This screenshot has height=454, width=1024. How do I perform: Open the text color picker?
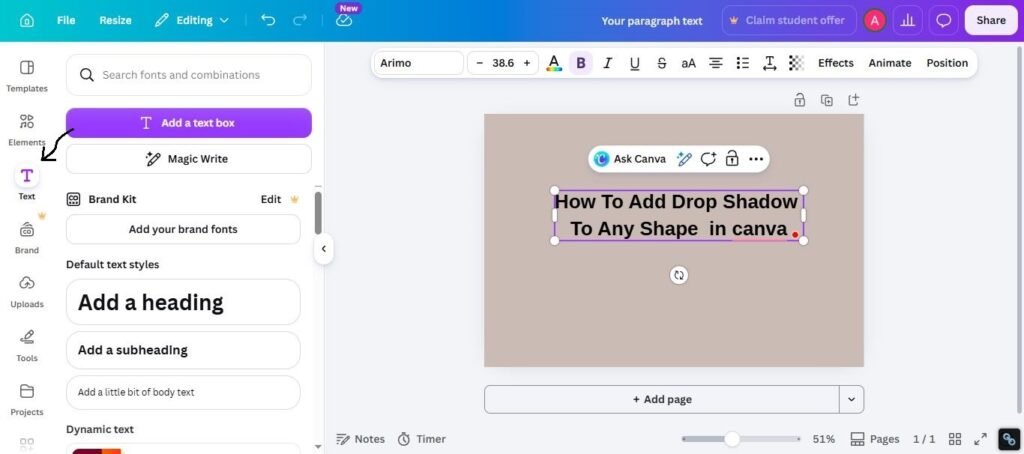coord(554,63)
